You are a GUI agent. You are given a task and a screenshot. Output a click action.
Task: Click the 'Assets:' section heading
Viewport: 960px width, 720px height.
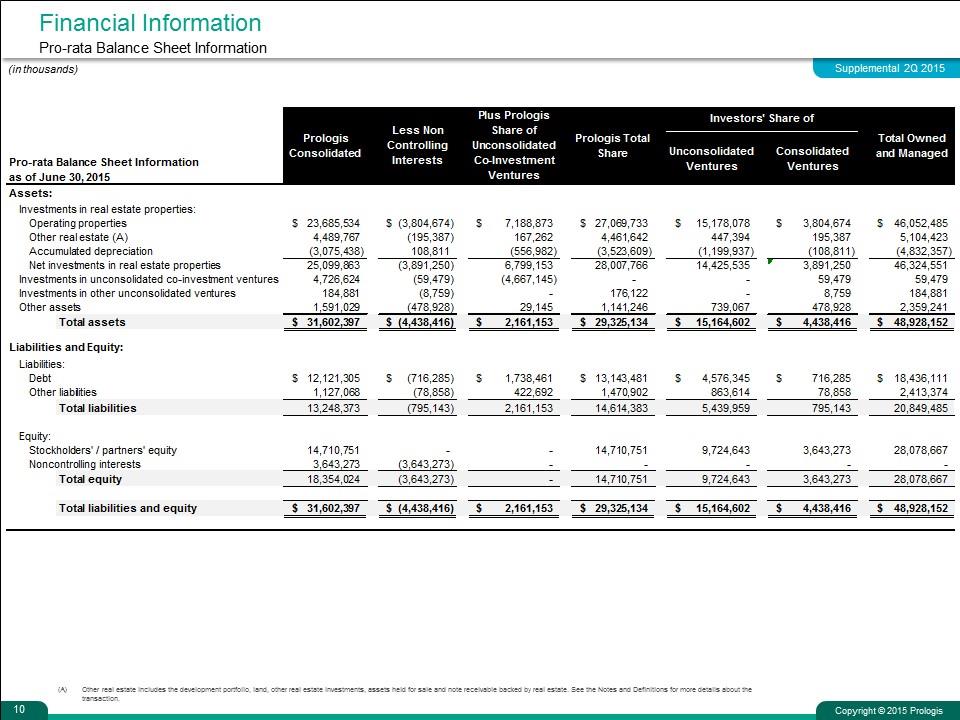(31, 193)
